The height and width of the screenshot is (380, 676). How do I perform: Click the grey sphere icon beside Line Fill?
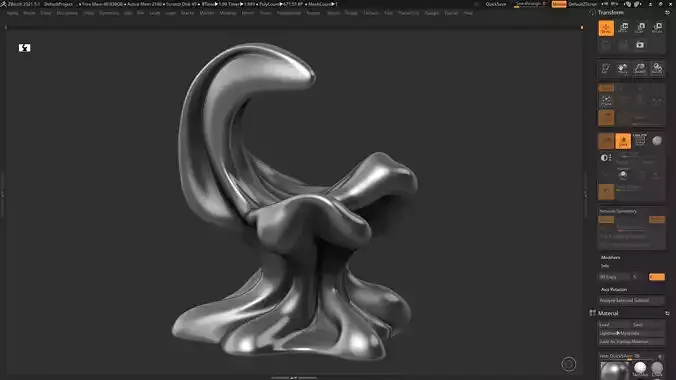(657, 141)
